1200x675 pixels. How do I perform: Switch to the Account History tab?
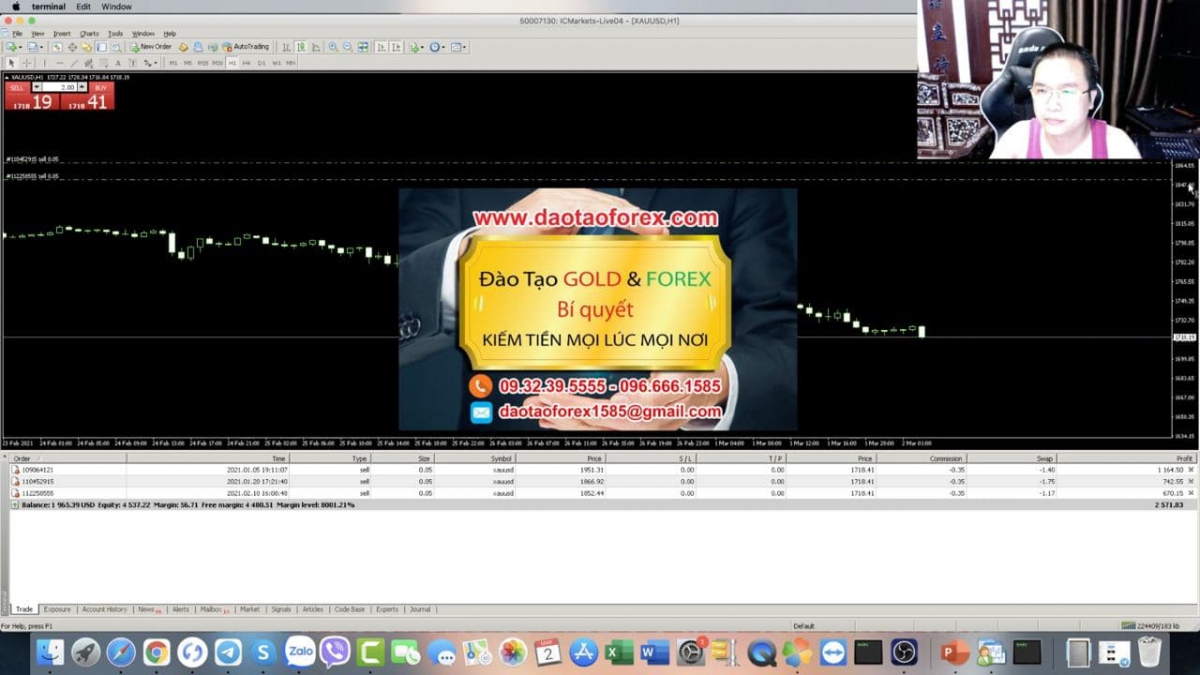pyautogui.click(x=104, y=609)
